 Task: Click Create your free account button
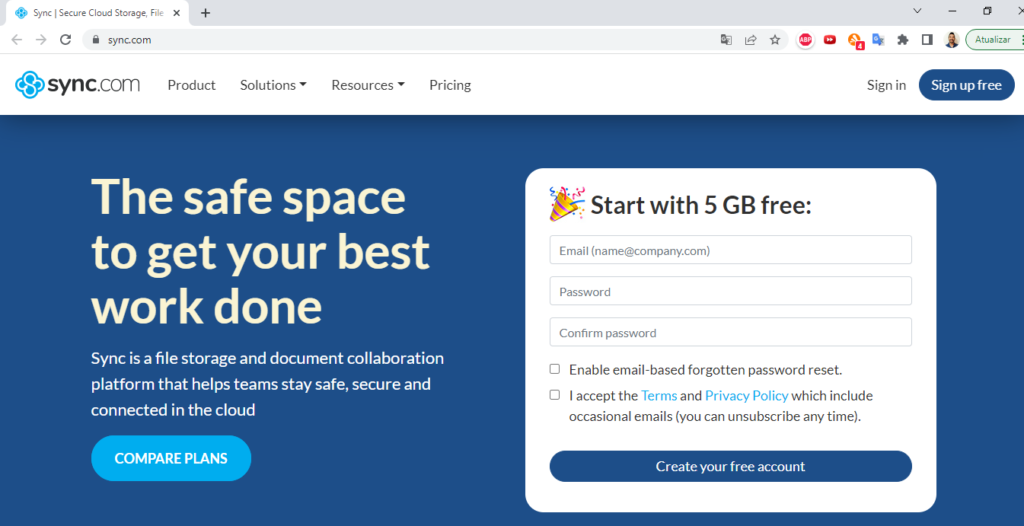click(x=731, y=467)
